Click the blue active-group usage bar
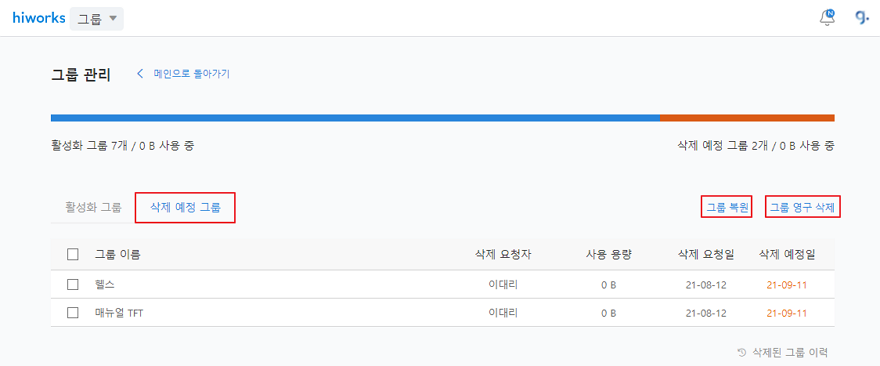 click(x=355, y=118)
